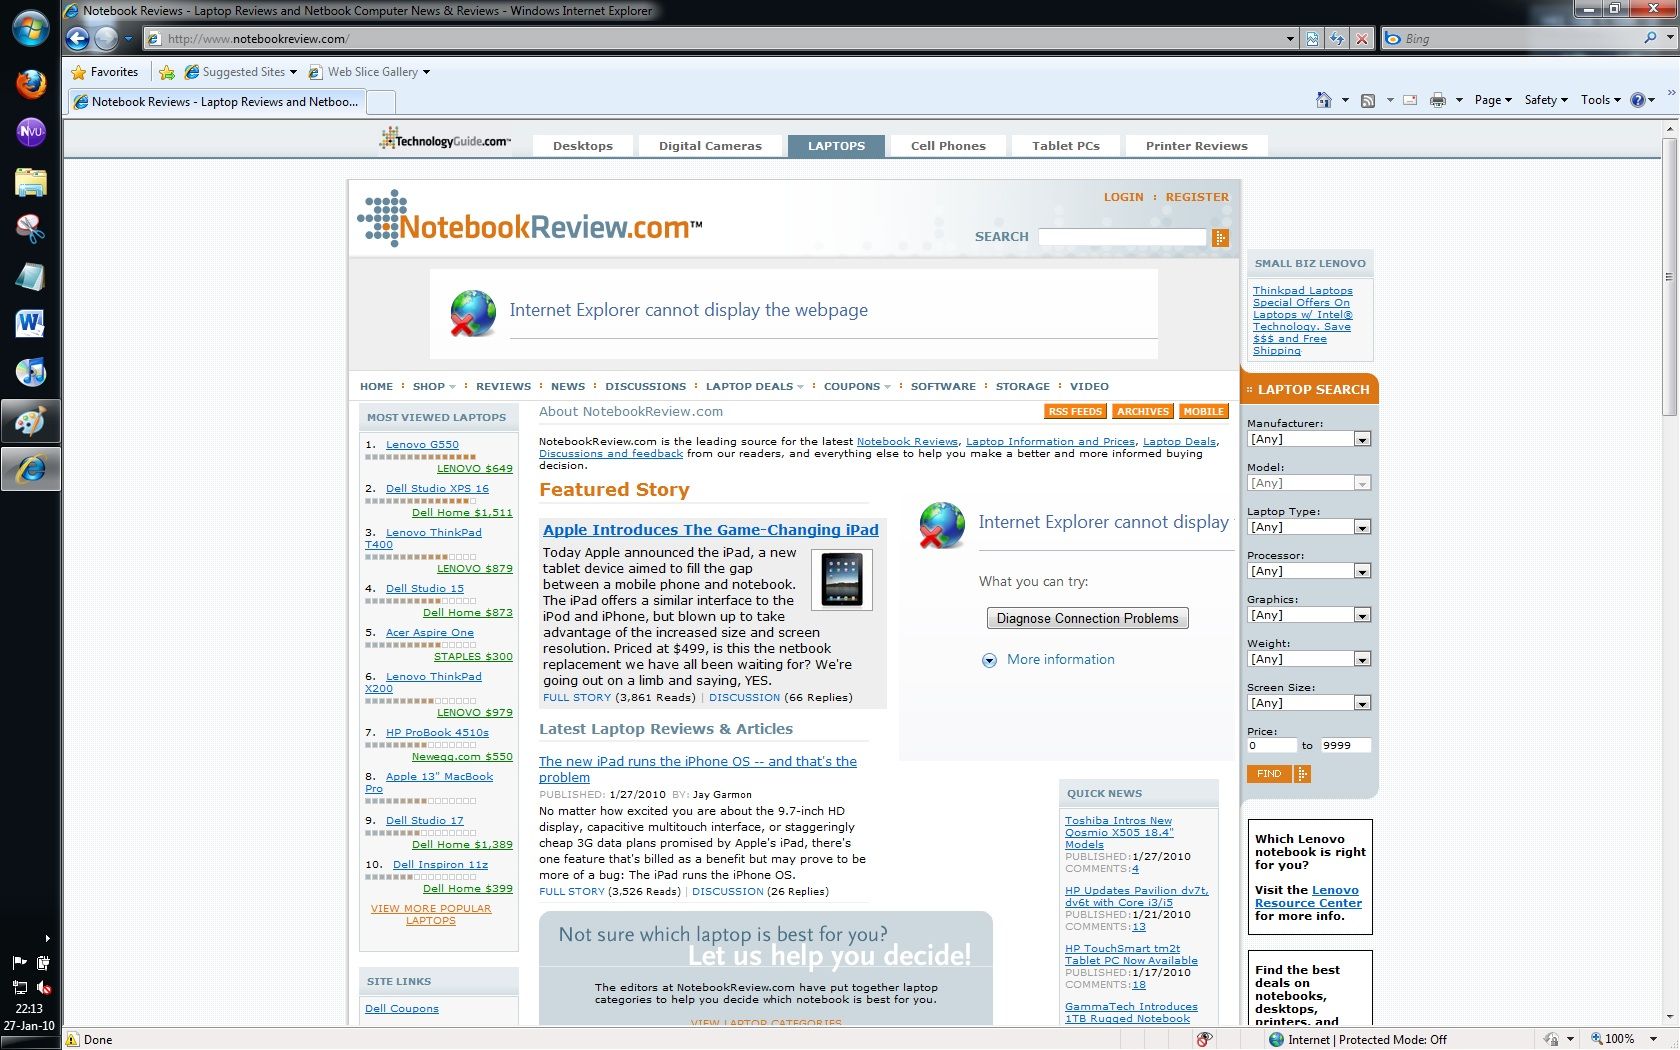Open a new browser tab
Image resolution: width=1680 pixels, height=1050 pixels.
[x=382, y=101]
